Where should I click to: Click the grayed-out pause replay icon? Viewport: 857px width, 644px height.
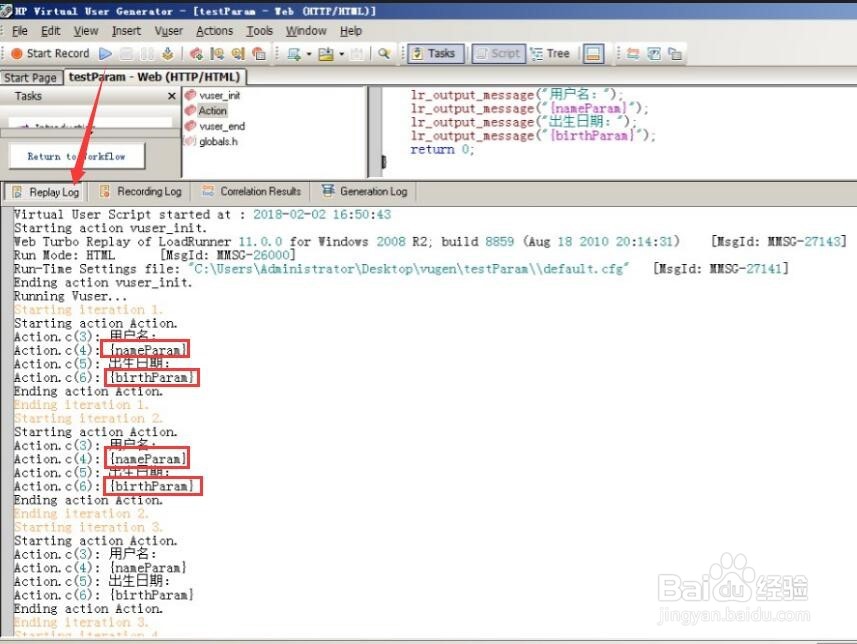coord(147,53)
